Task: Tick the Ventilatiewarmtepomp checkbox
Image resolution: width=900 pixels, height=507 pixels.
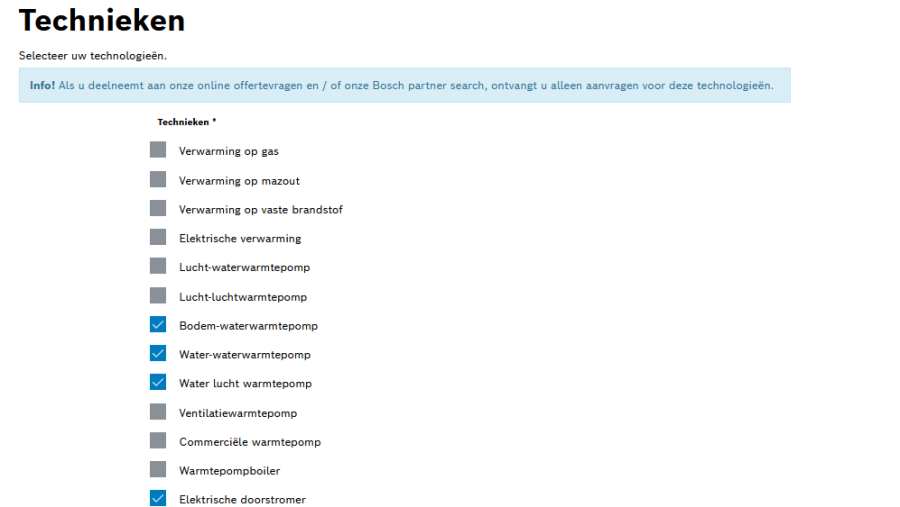Action: click(x=158, y=412)
